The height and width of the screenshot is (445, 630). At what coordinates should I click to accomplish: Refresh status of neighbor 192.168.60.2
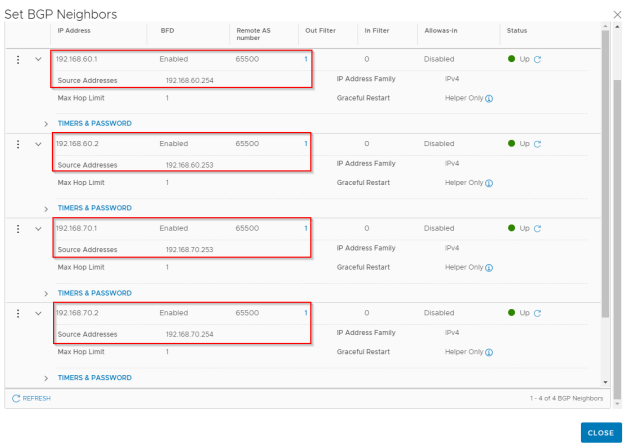[537, 144]
